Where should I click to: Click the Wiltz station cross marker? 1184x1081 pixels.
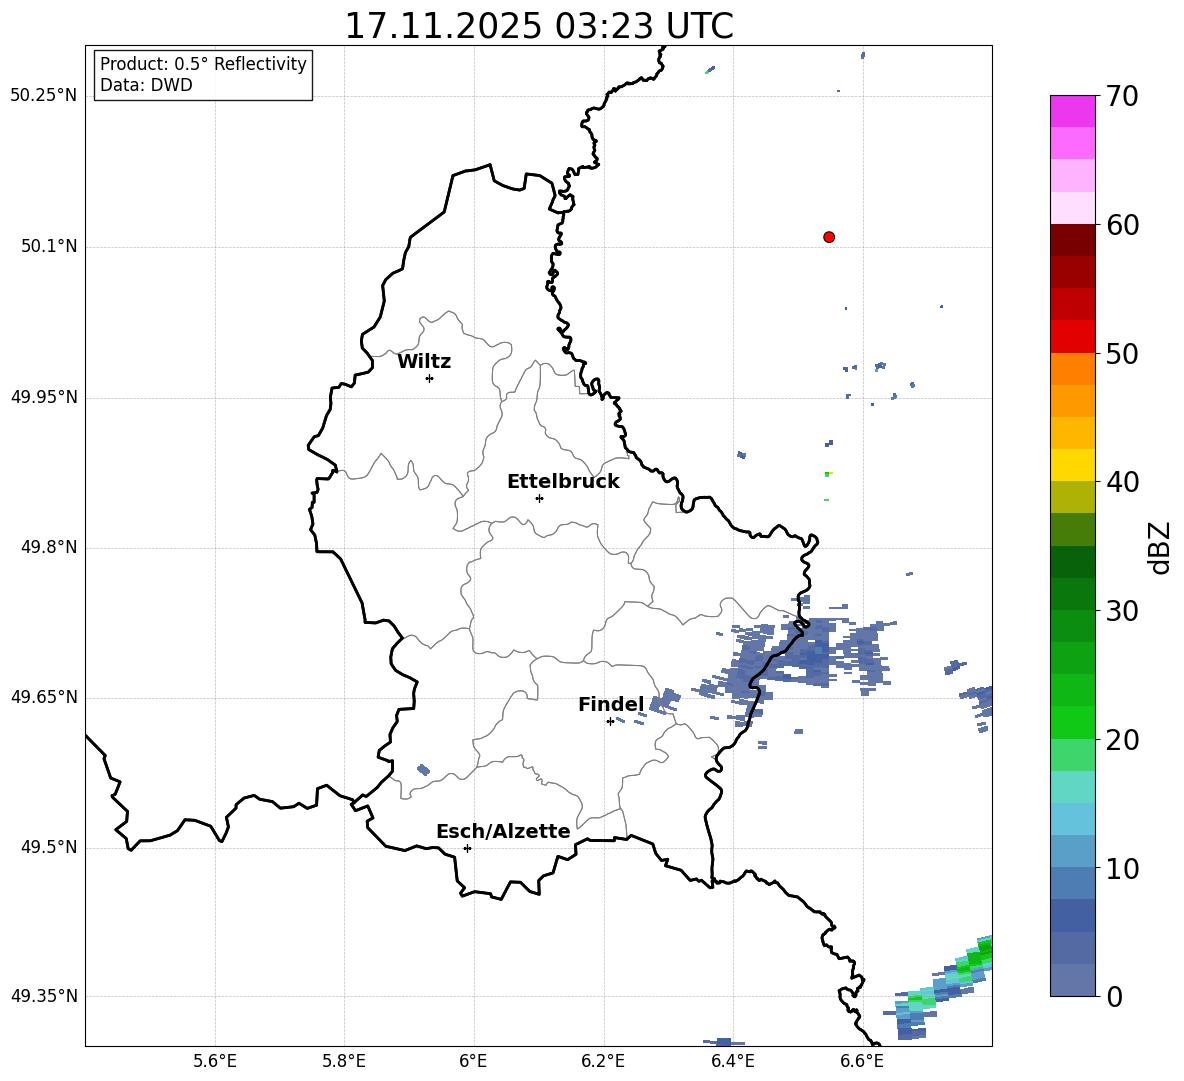coord(430,378)
